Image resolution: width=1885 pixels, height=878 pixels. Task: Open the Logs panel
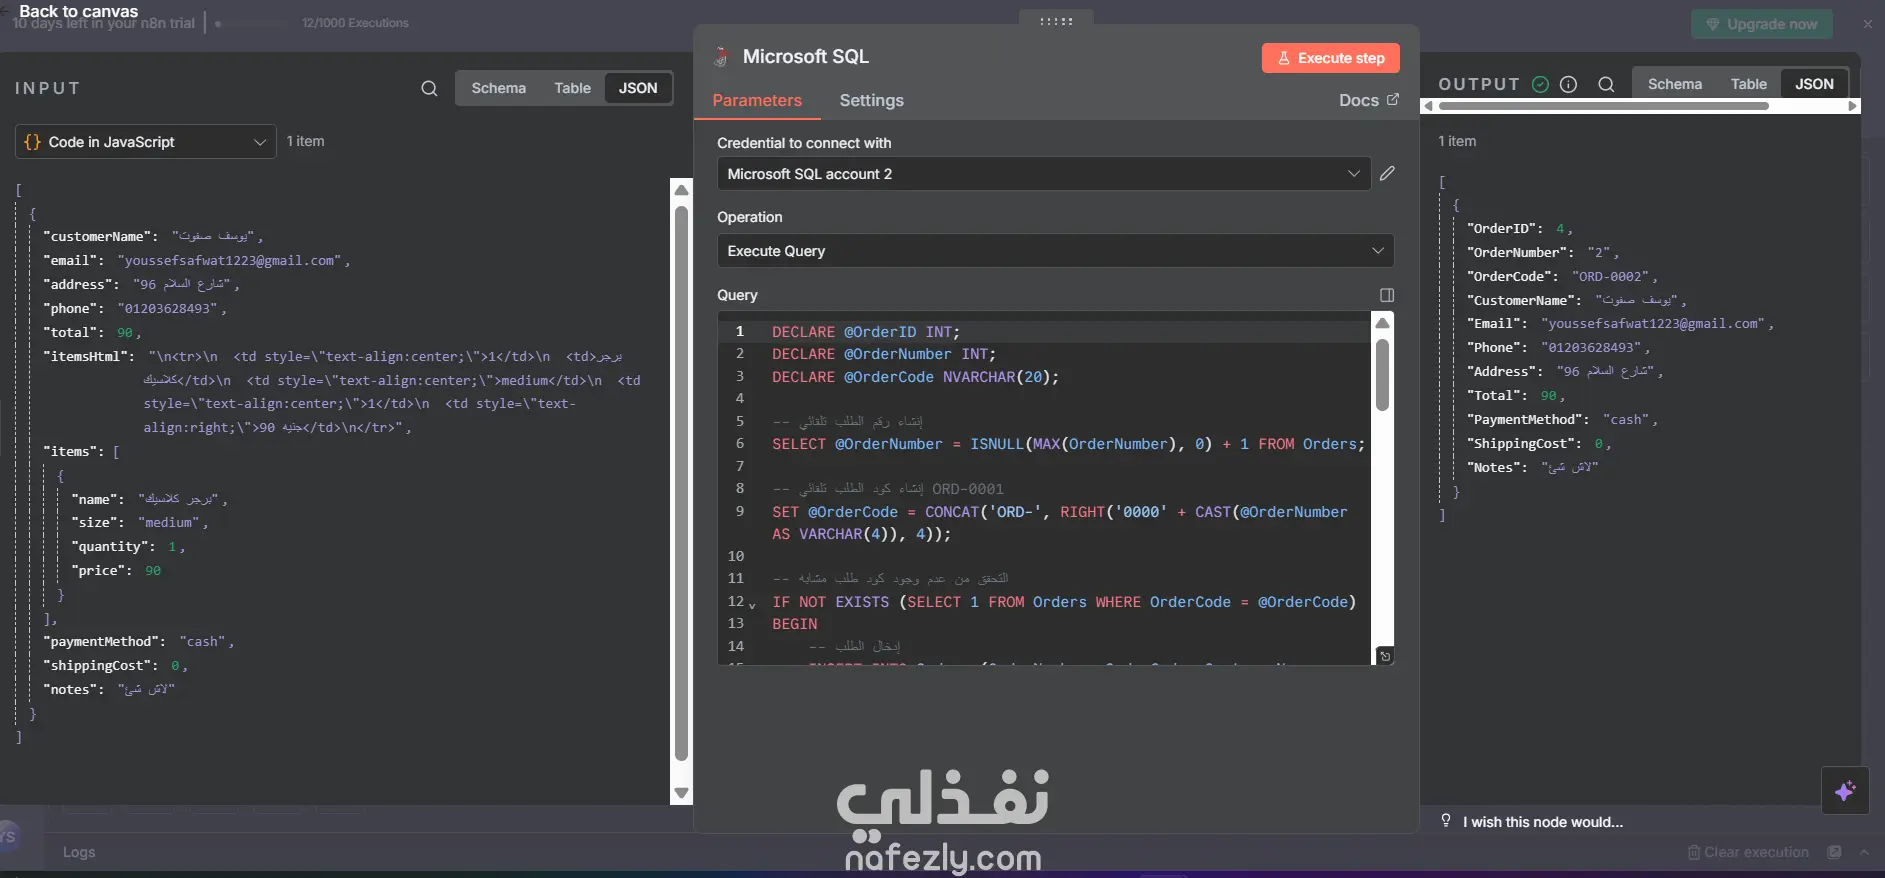click(79, 852)
